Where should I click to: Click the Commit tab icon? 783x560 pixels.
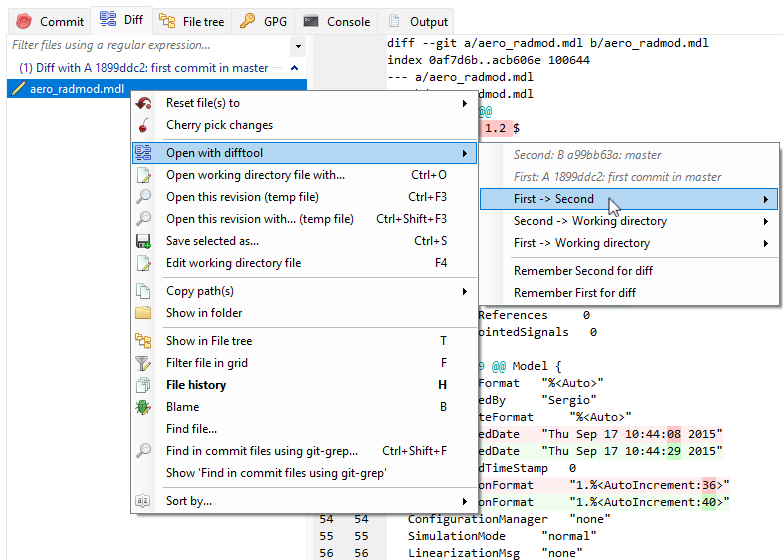pos(23,21)
